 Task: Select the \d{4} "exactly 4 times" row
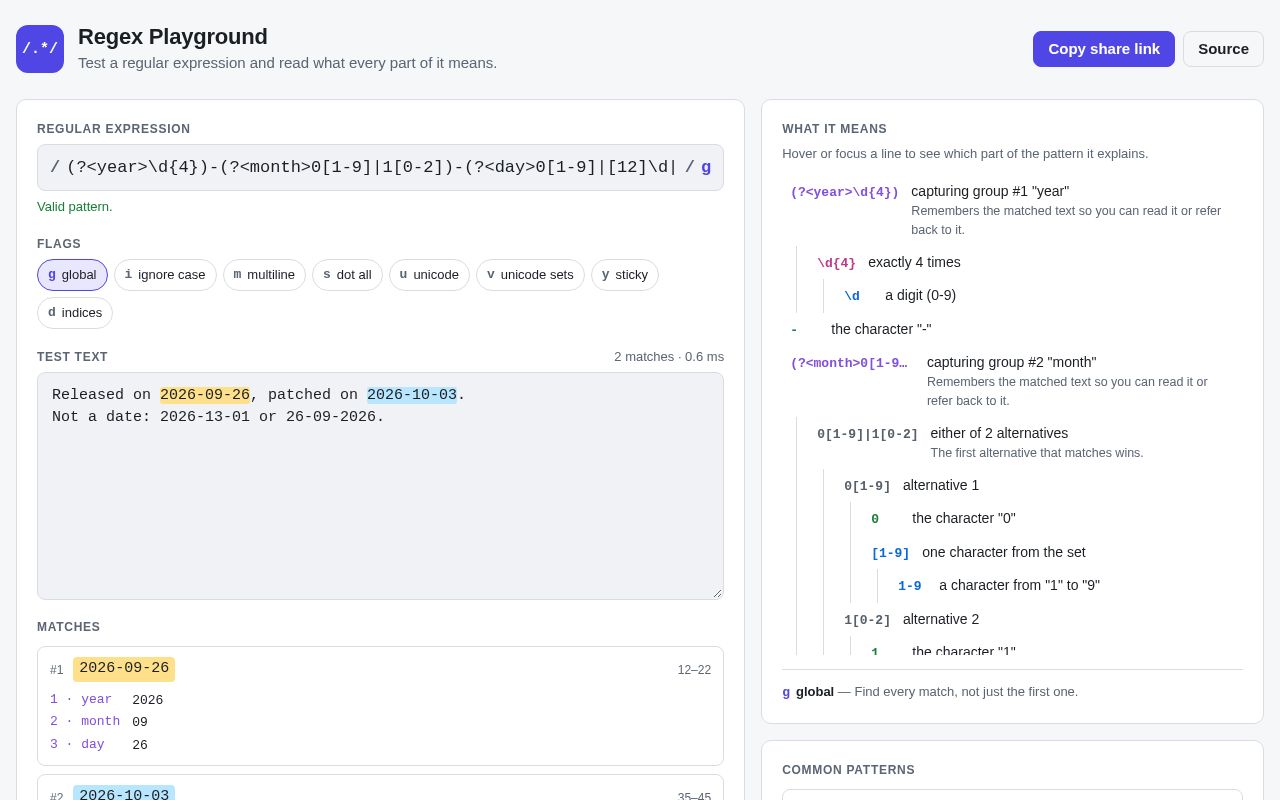click(1026, 263)
